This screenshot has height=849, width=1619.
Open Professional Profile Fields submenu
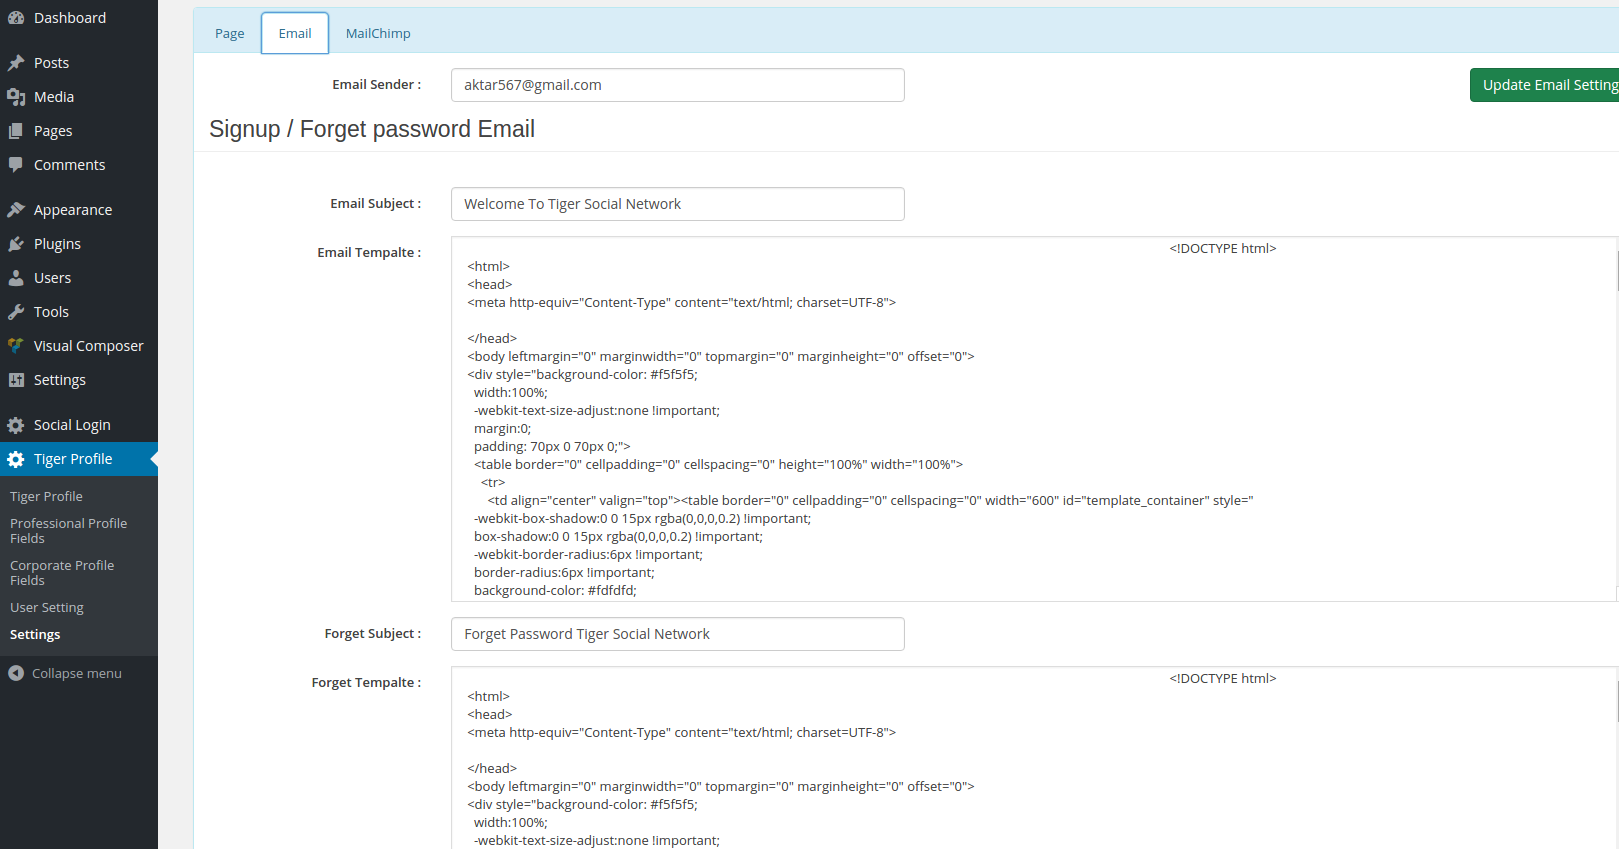click(x=68, y=530)
